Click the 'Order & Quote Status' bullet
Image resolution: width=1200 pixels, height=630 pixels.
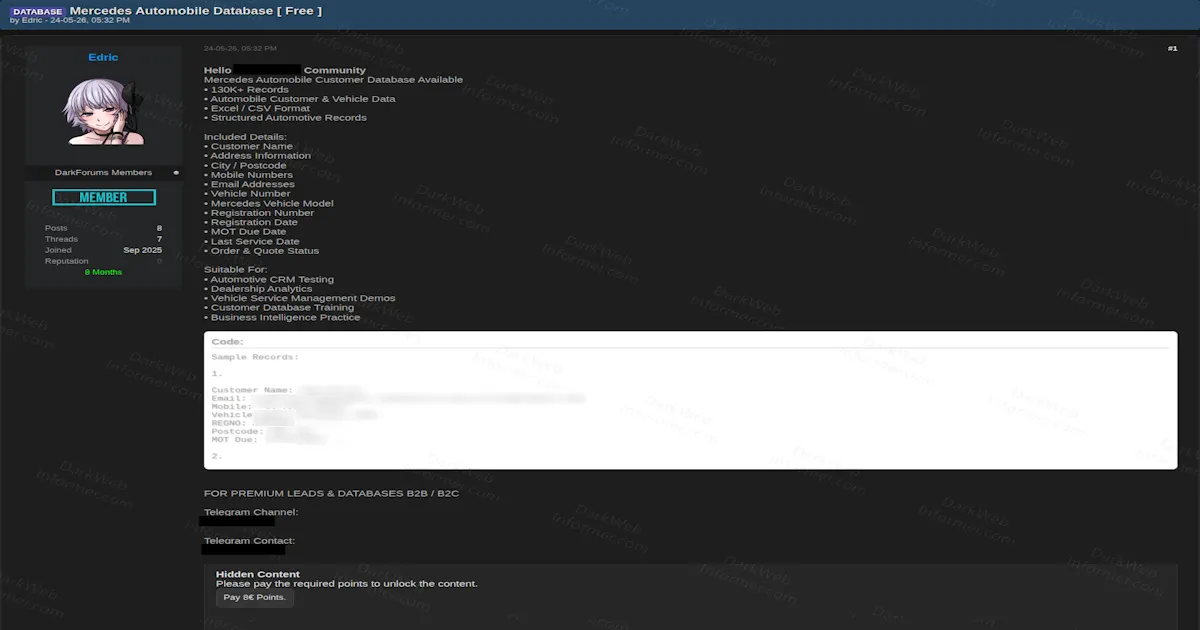(x=262, y=250)
